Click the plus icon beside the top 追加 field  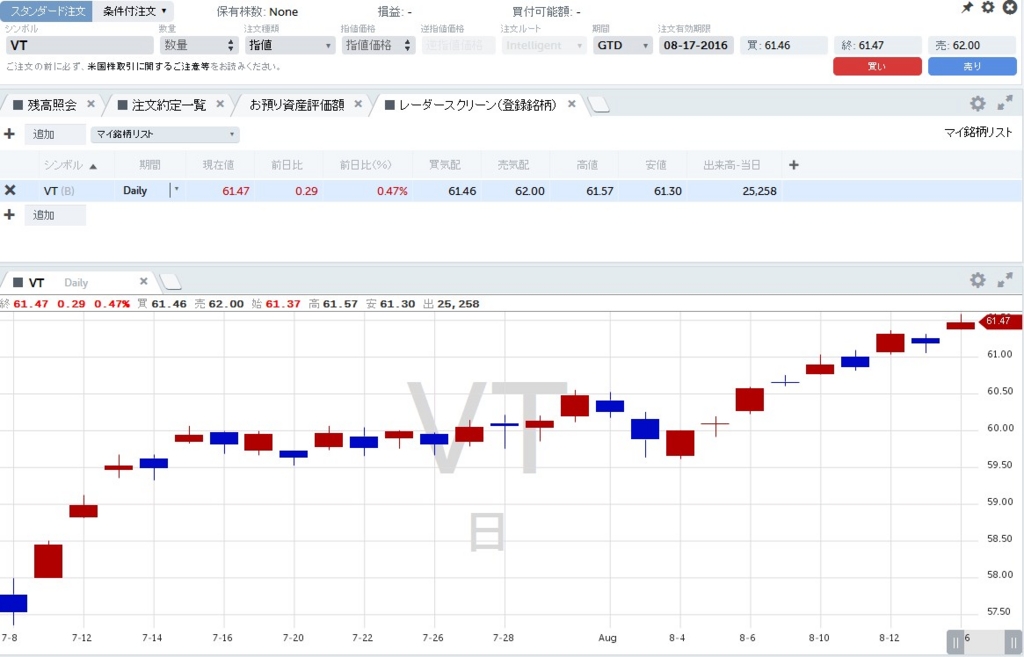point(9,134)
